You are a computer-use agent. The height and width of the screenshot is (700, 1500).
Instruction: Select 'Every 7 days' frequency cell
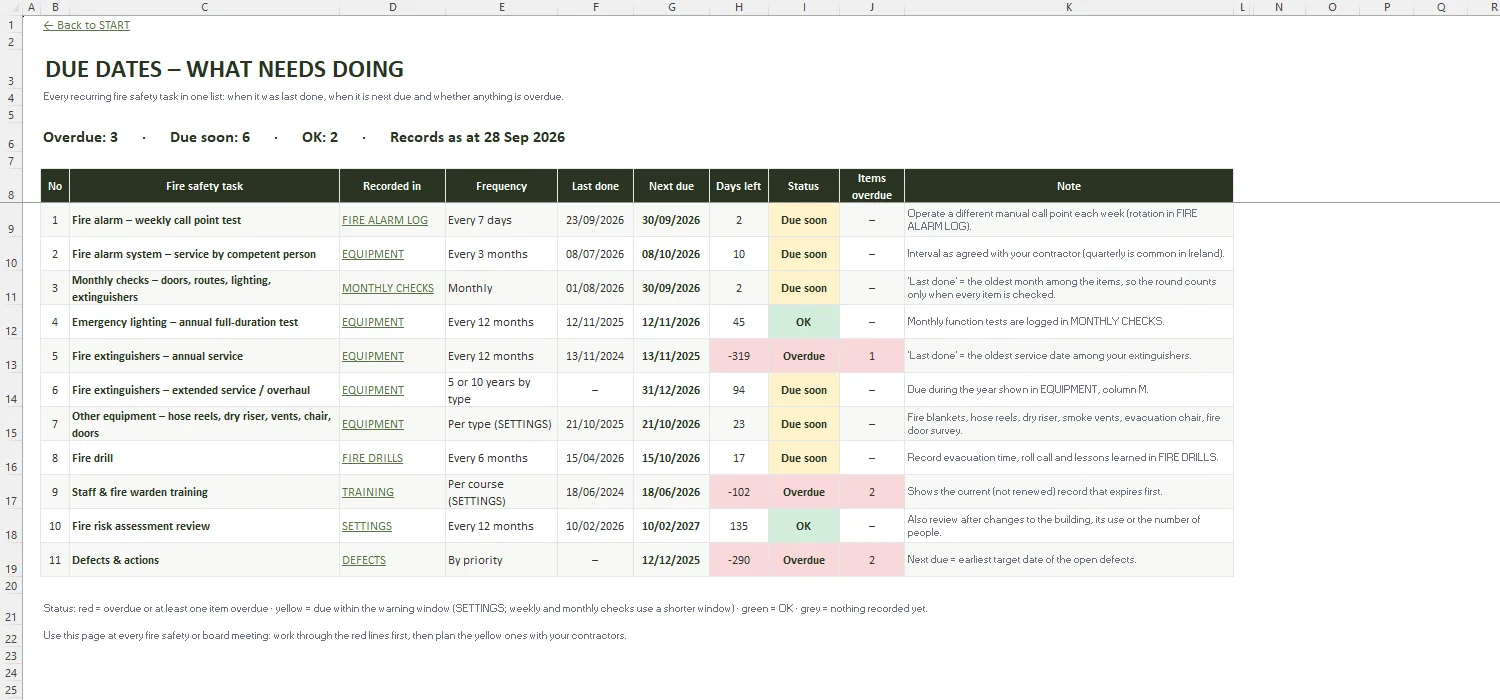tap(501, 220)
